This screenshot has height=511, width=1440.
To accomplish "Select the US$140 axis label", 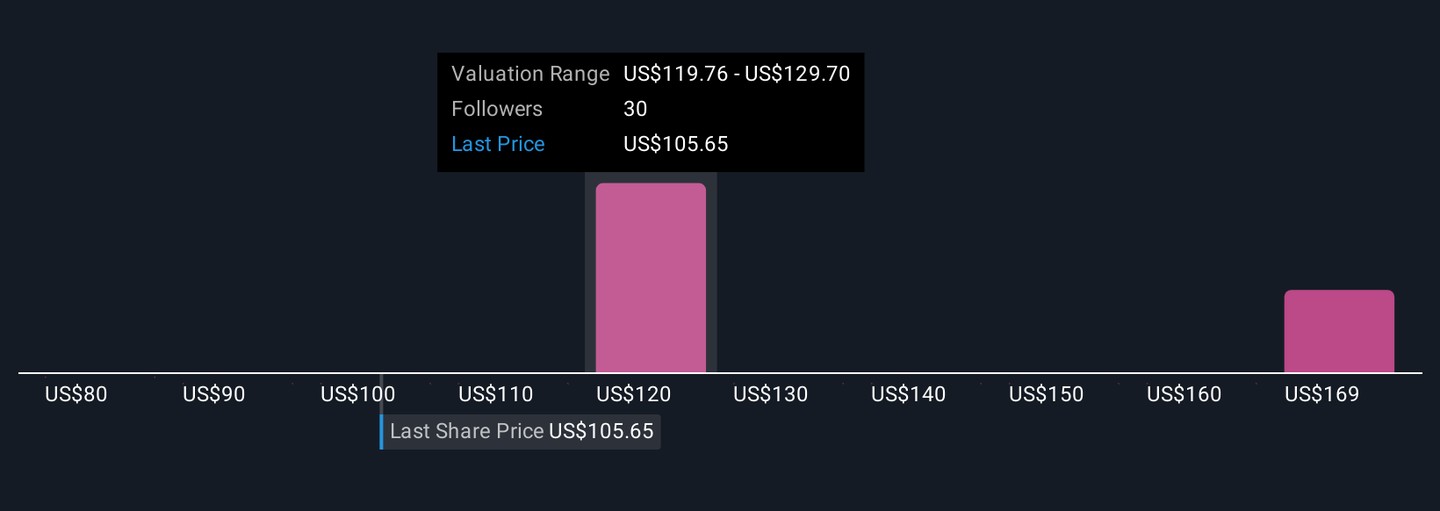I will pyautogui.click(x=908, y=394).
